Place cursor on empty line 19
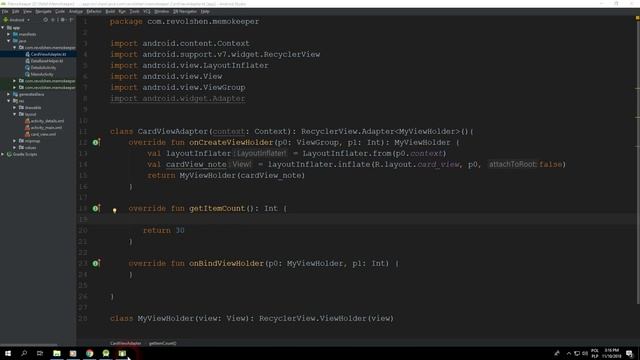Screen dimensions: 640x360 [x=356, y=220]
